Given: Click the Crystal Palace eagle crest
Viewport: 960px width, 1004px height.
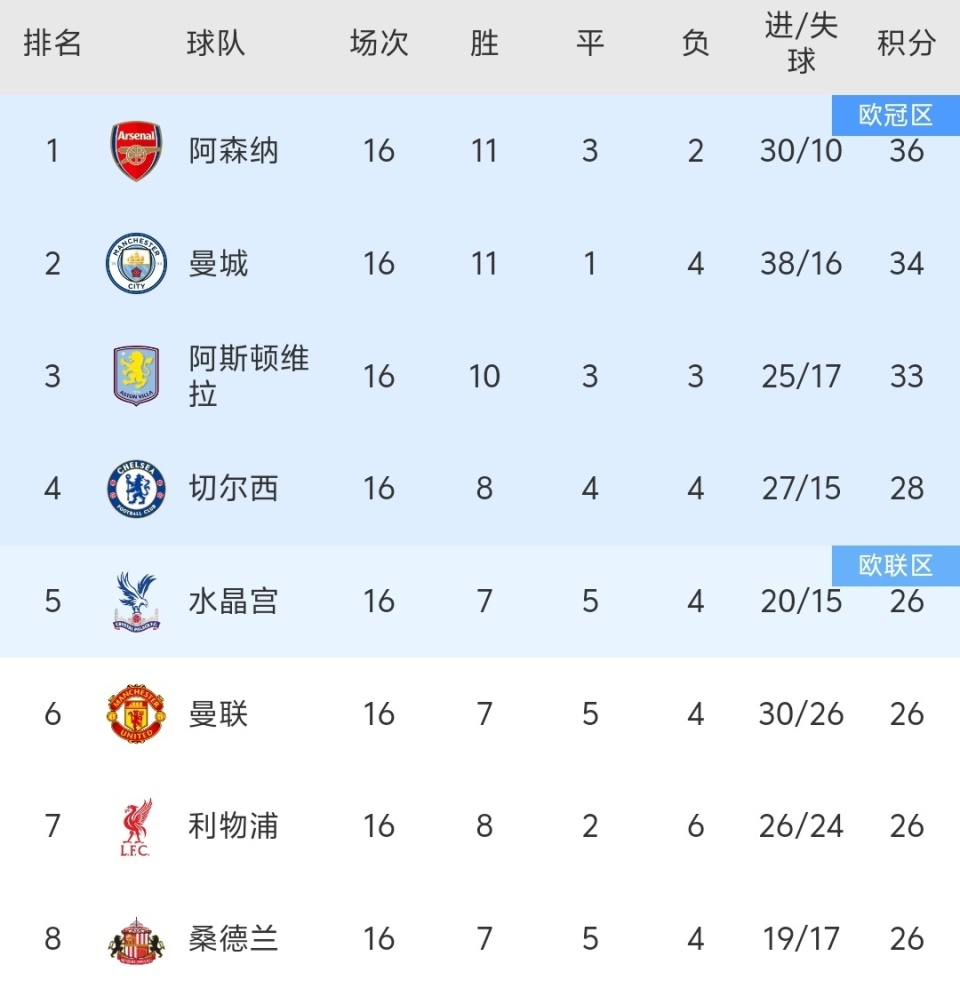Looking at the screenshot, I should click(136, 601).
